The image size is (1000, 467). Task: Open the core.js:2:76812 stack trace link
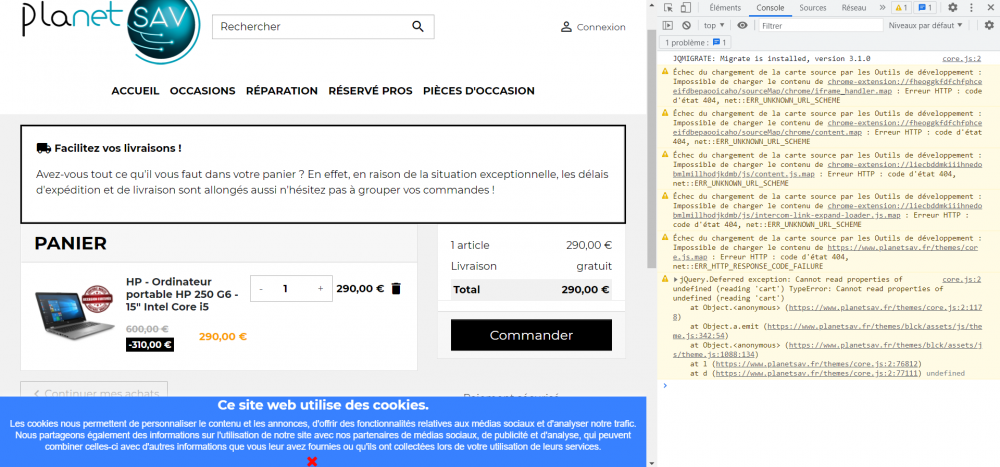[x=816, y=364]
